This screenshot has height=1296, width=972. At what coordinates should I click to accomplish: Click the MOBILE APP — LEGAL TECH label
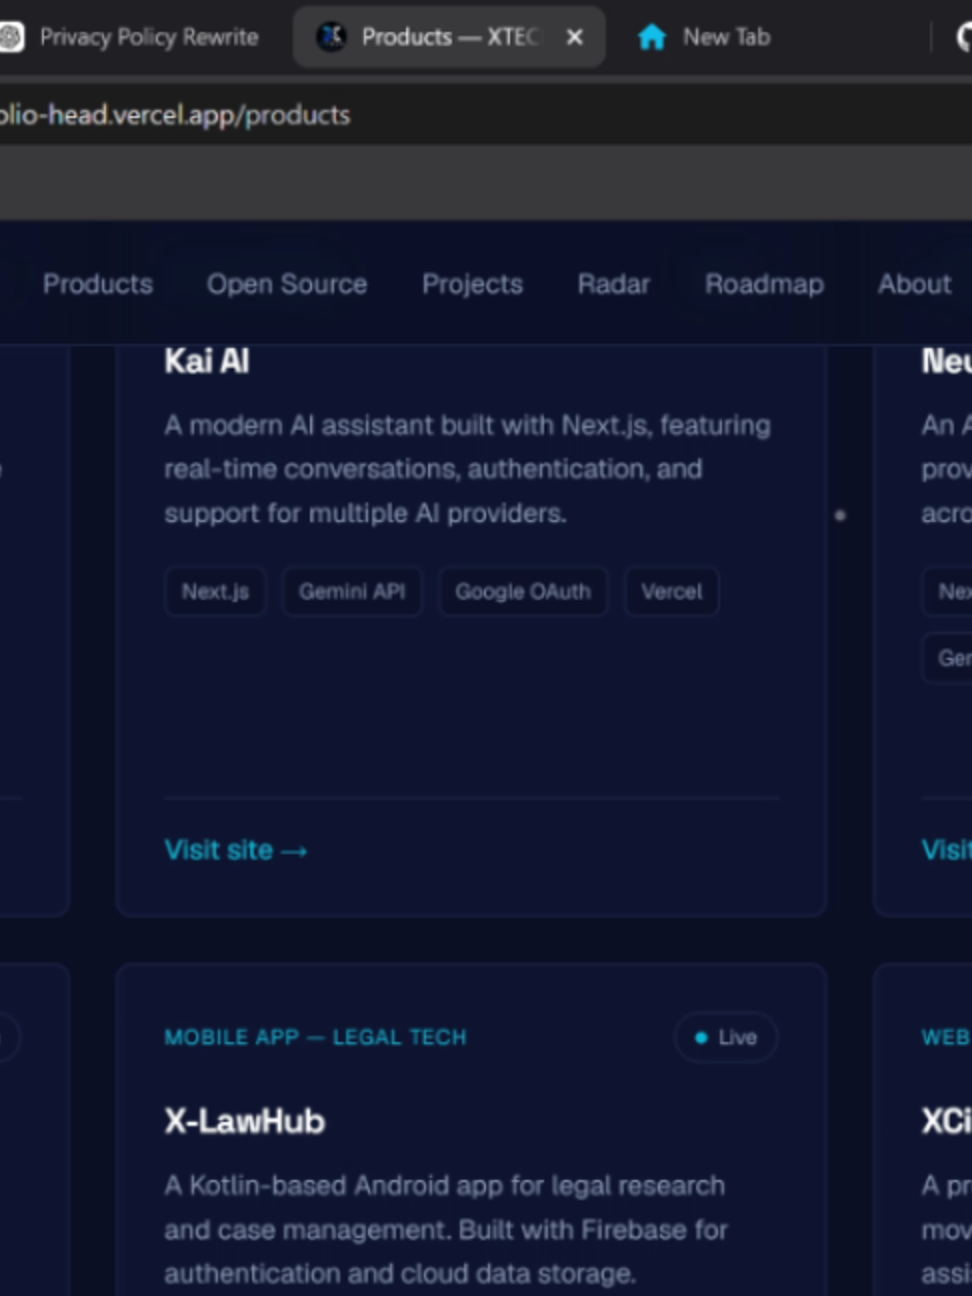pyautogui.click(x=316, y=1038)
